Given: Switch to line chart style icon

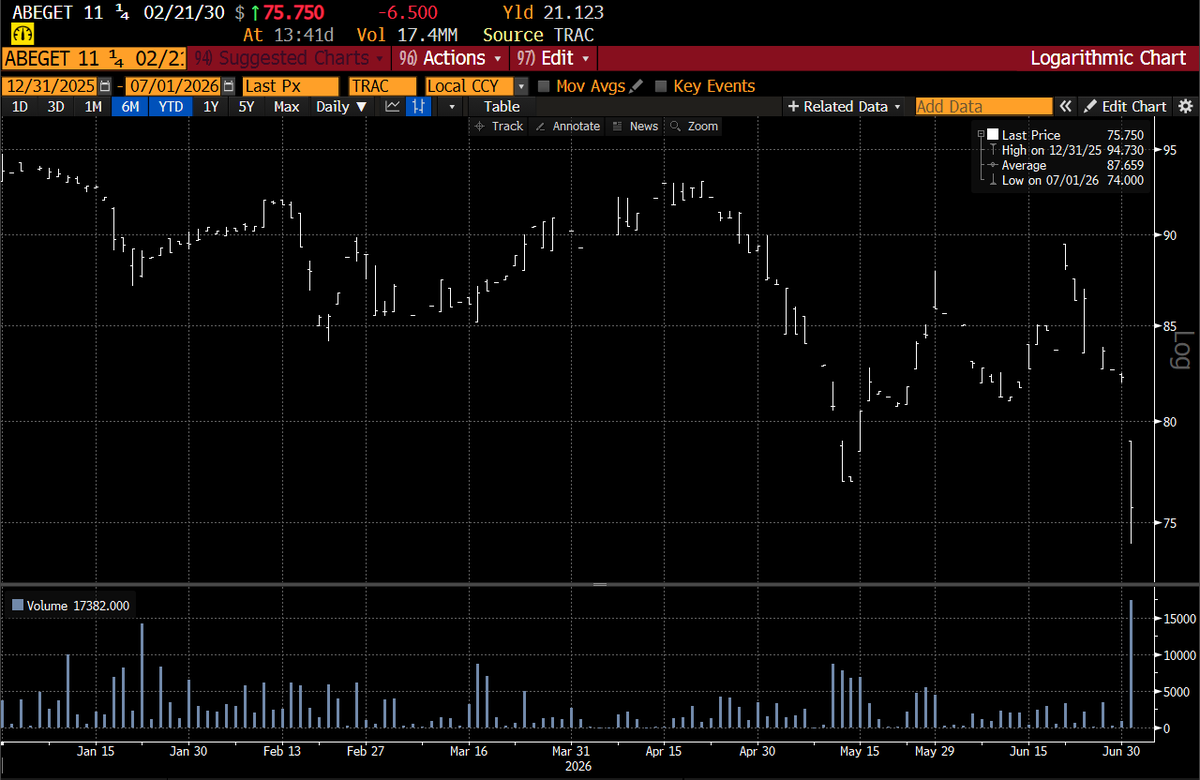Looking at the screenshot, I should click(x=392, y=106).
